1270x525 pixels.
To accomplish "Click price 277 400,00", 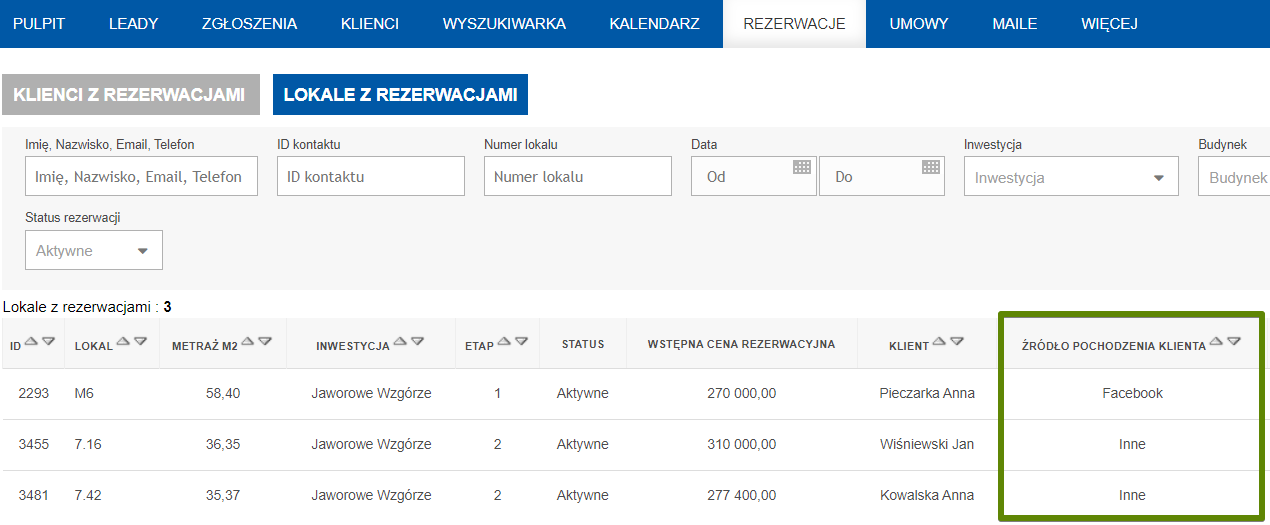I will pyautogui.click(x=741, y=495).
